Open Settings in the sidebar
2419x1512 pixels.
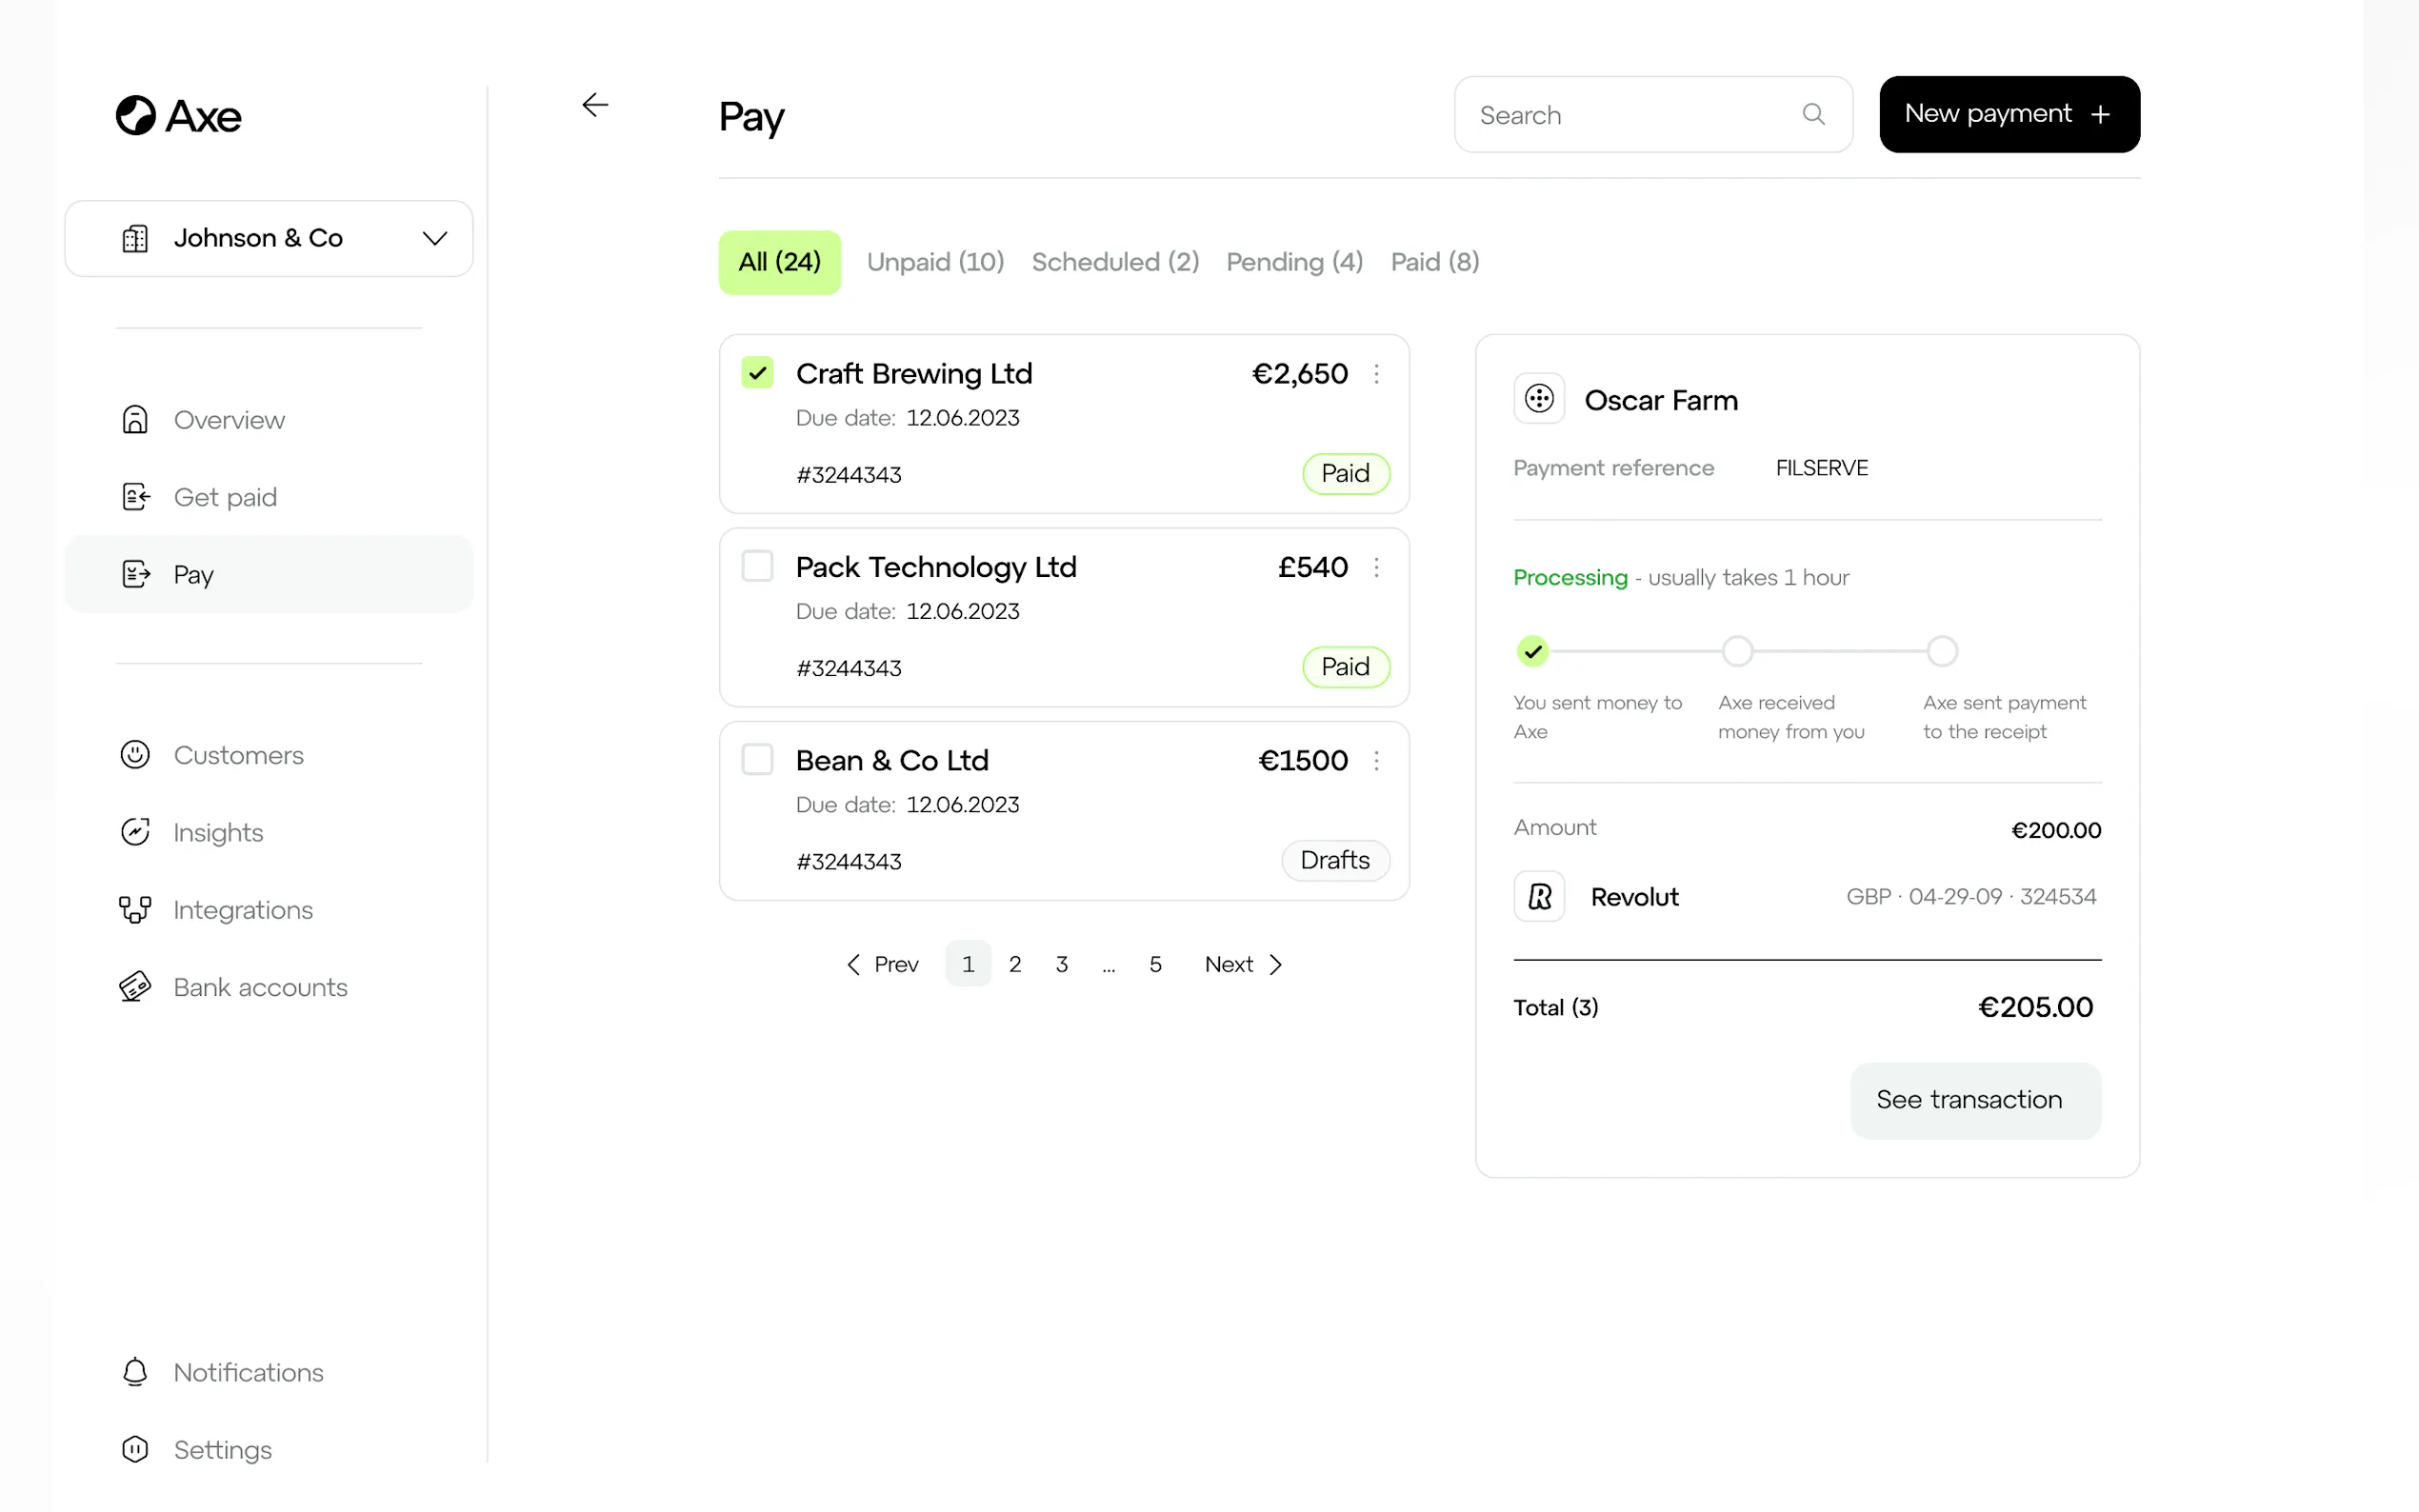[x=222, y=1449]
